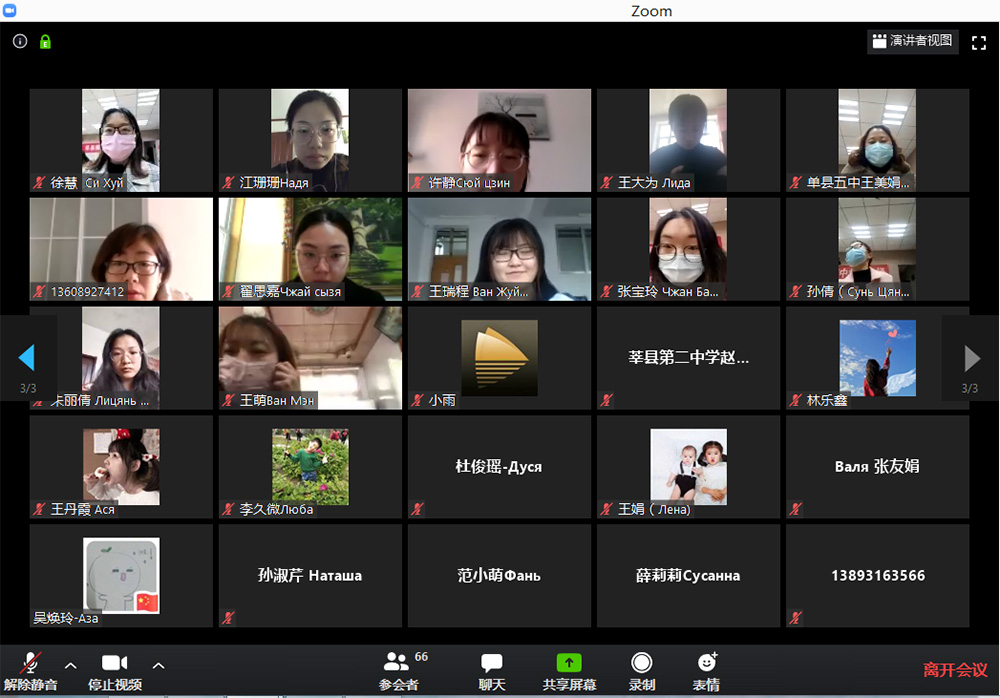Viewport: 1000px width, 698px height.
Task: Start recording the meeting (录制)
Action: (x=642, y=670)
